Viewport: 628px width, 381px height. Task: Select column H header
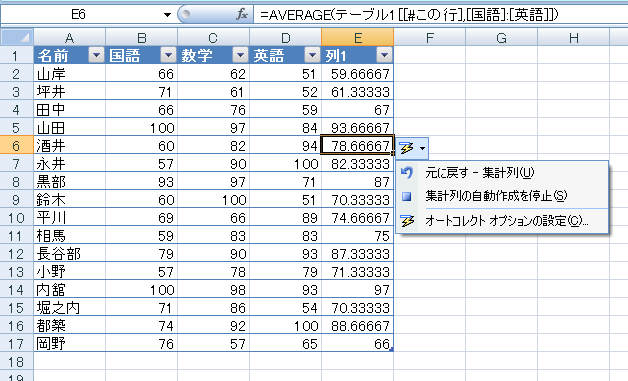[x=574, y=38]
